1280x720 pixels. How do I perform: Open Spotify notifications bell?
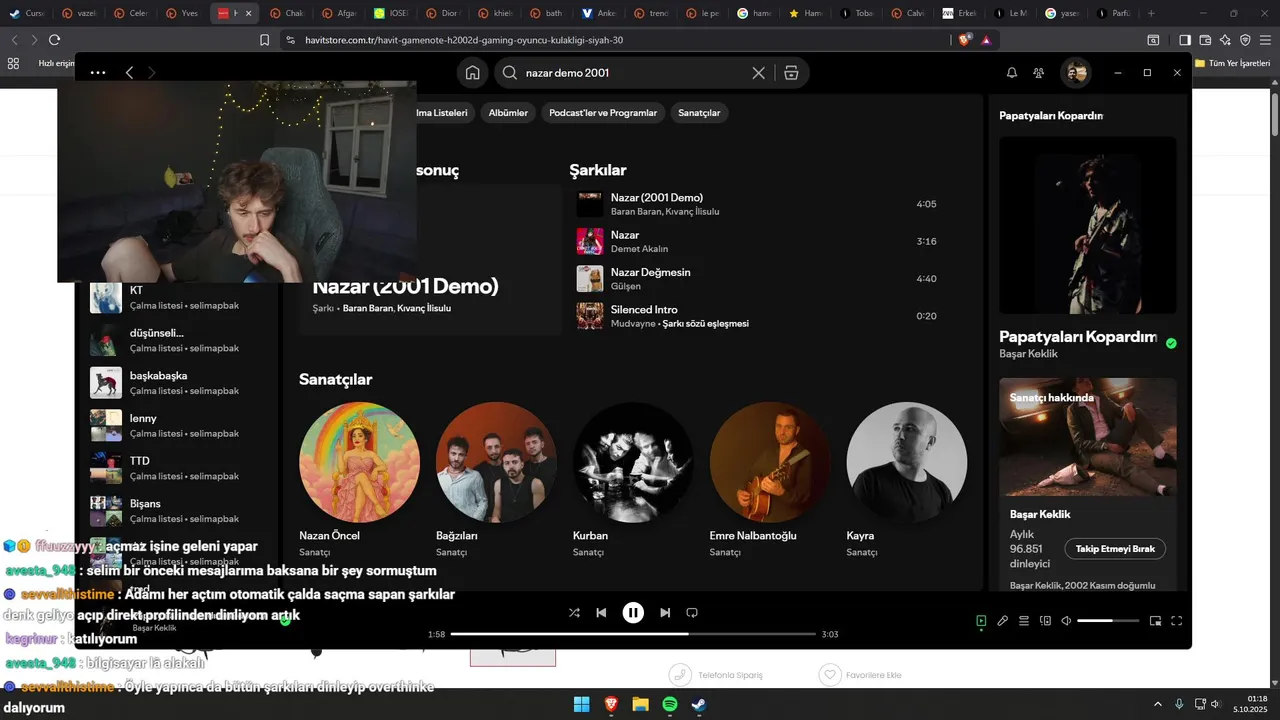pos(1011,73)
